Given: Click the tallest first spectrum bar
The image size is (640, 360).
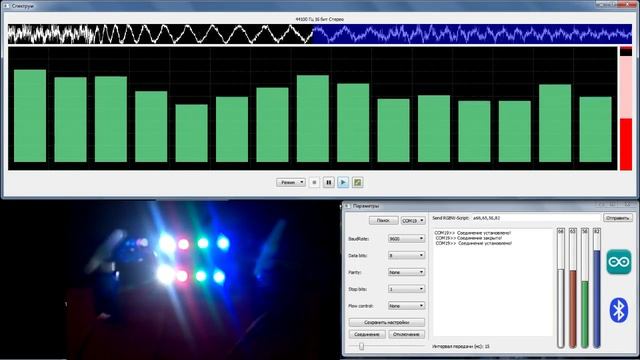Looking at the screenshot, I should click(30, 116).
